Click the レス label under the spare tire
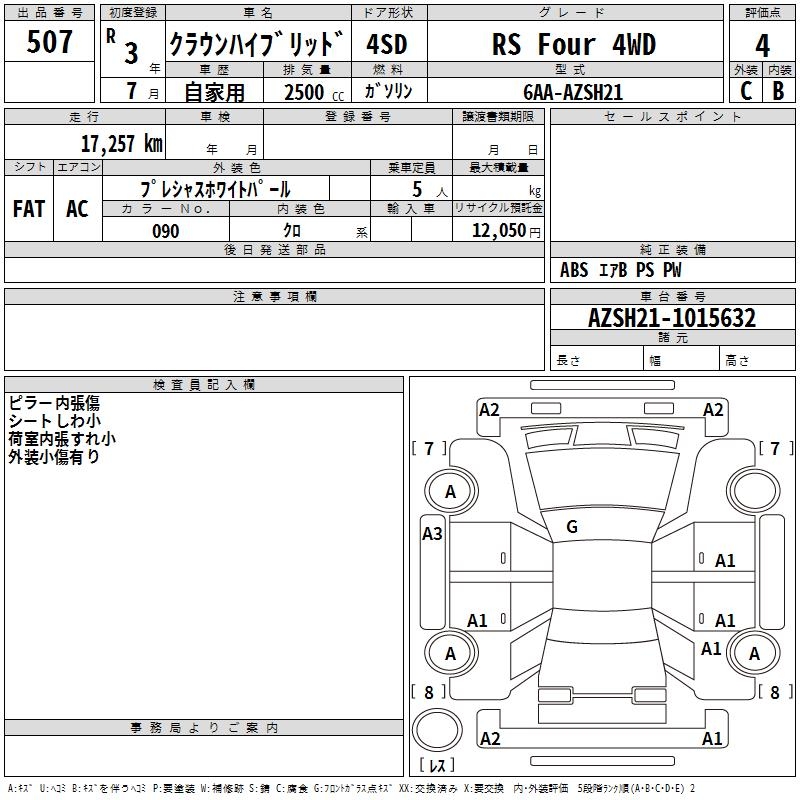Viewport: 800px width, 800px height. (x=436, y=766)
